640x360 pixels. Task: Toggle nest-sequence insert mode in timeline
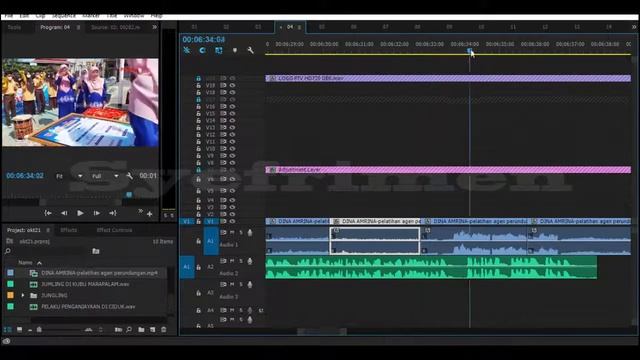tap(187, 50)
